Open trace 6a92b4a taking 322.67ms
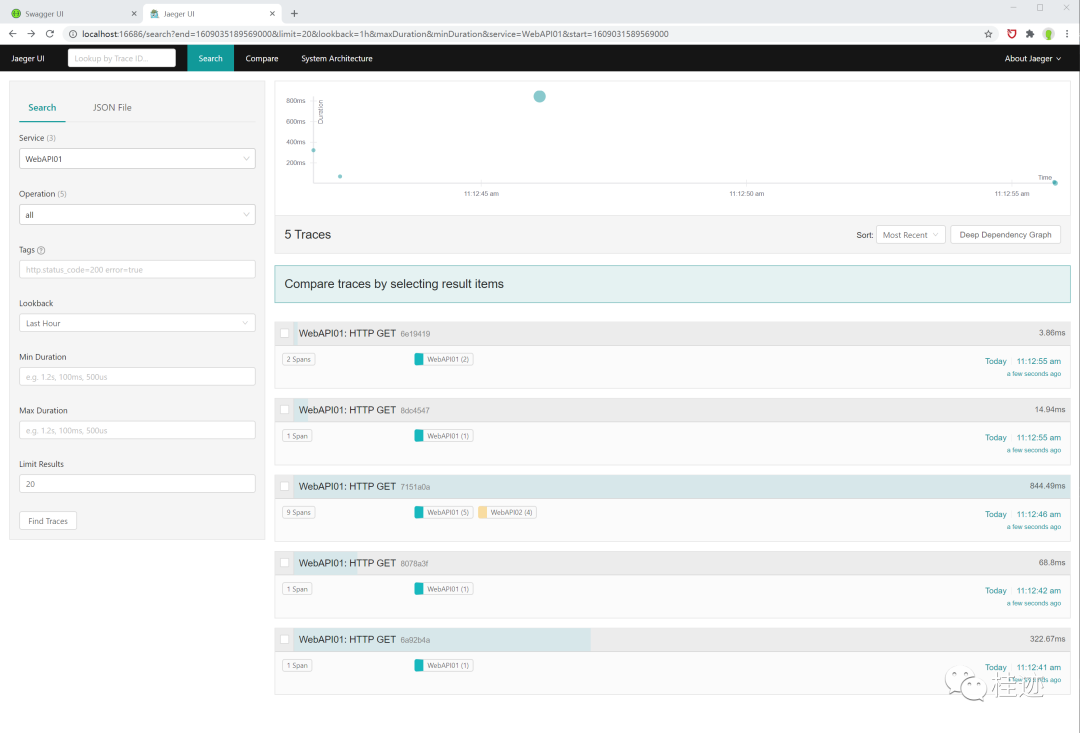The image size is (1080, 733). pyautogui.click(x=672, y=639)
